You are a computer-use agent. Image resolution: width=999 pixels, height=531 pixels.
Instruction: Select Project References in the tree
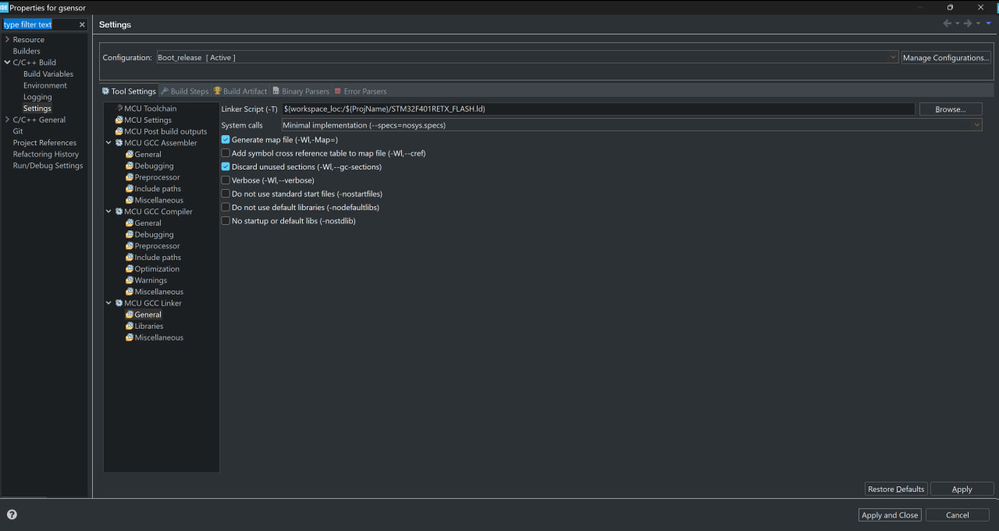(45, 143)
